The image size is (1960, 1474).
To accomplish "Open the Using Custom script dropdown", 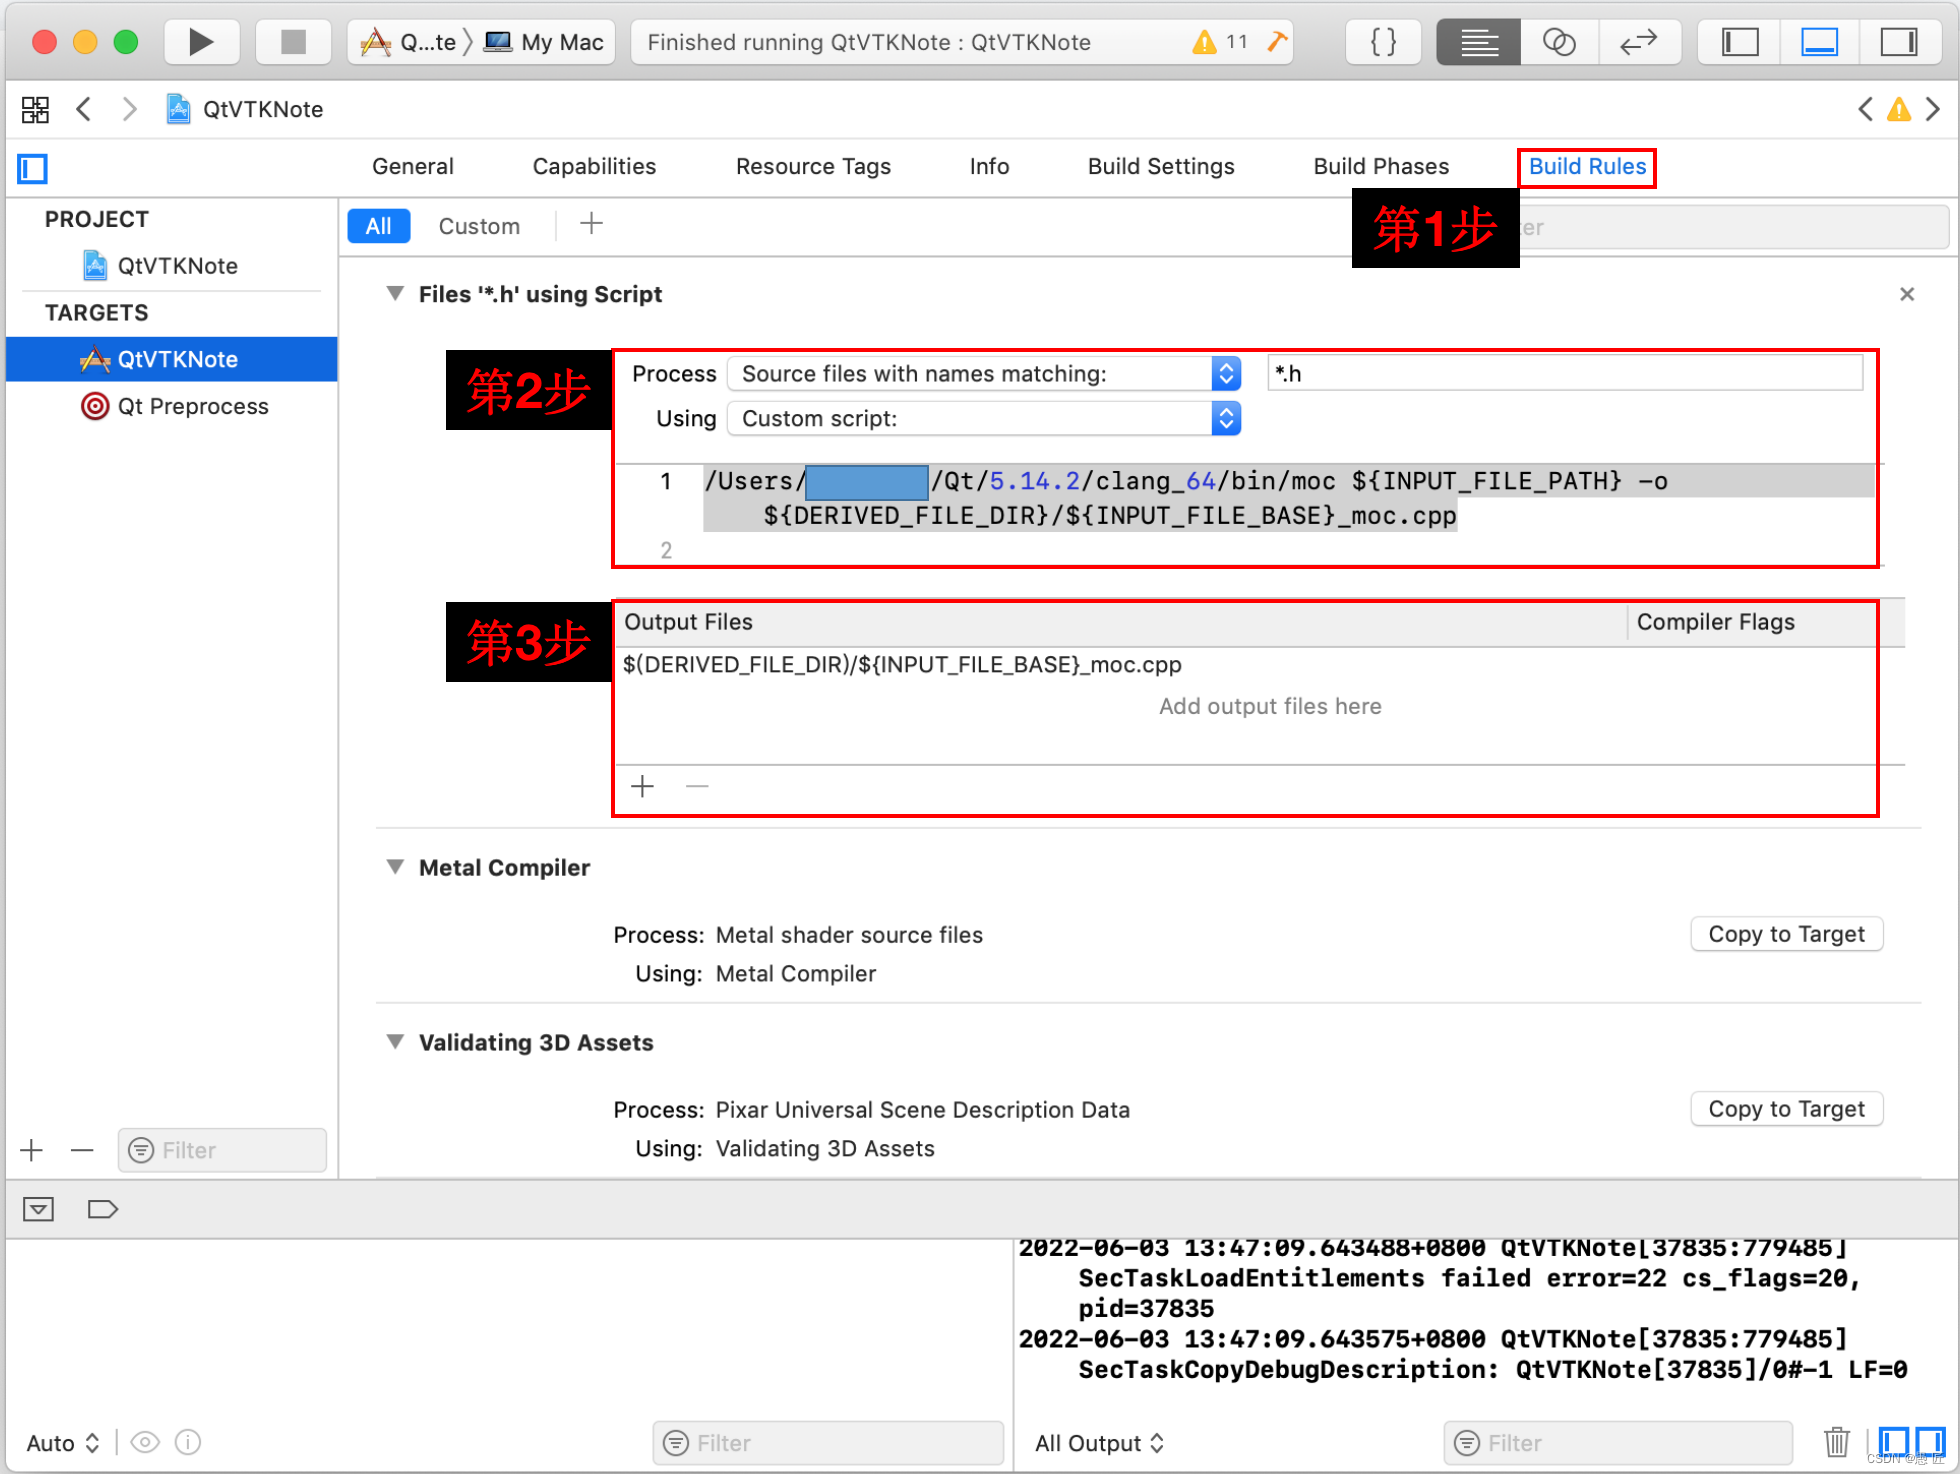I will tap(984, 419).
